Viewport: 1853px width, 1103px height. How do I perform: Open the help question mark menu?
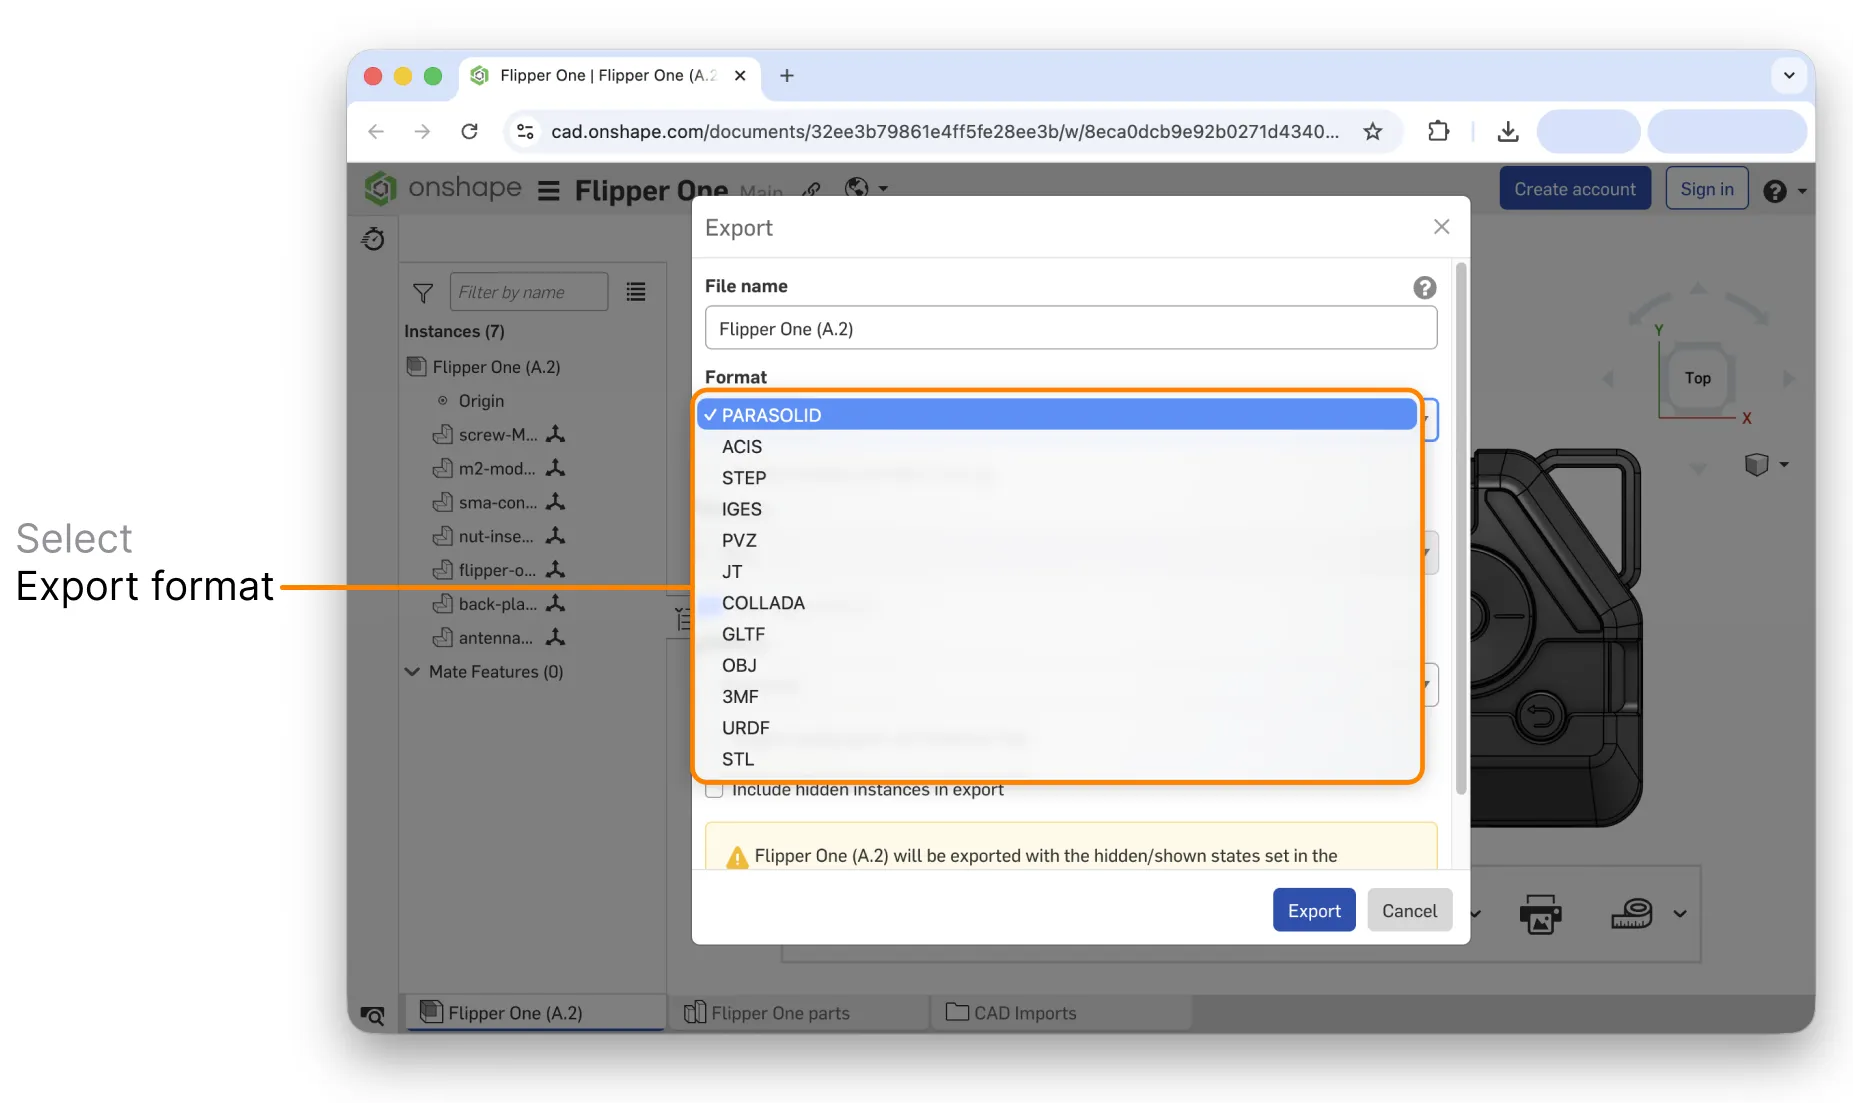[x=1785, y=191]
